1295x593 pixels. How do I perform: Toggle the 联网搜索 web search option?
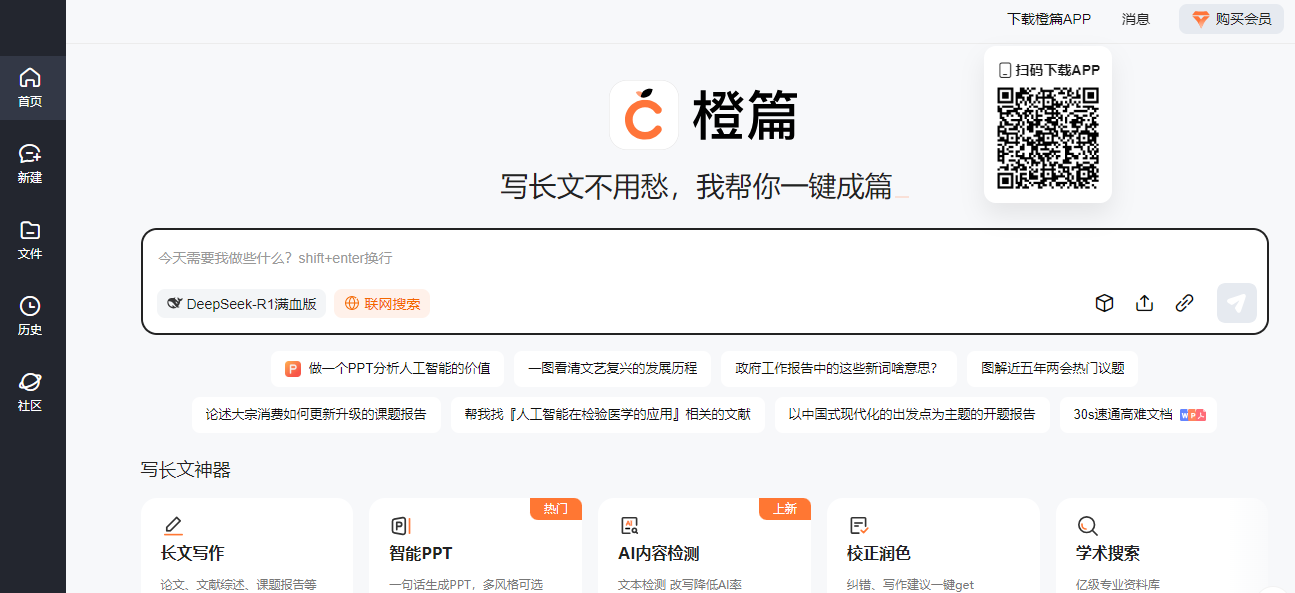pos(382,304)
